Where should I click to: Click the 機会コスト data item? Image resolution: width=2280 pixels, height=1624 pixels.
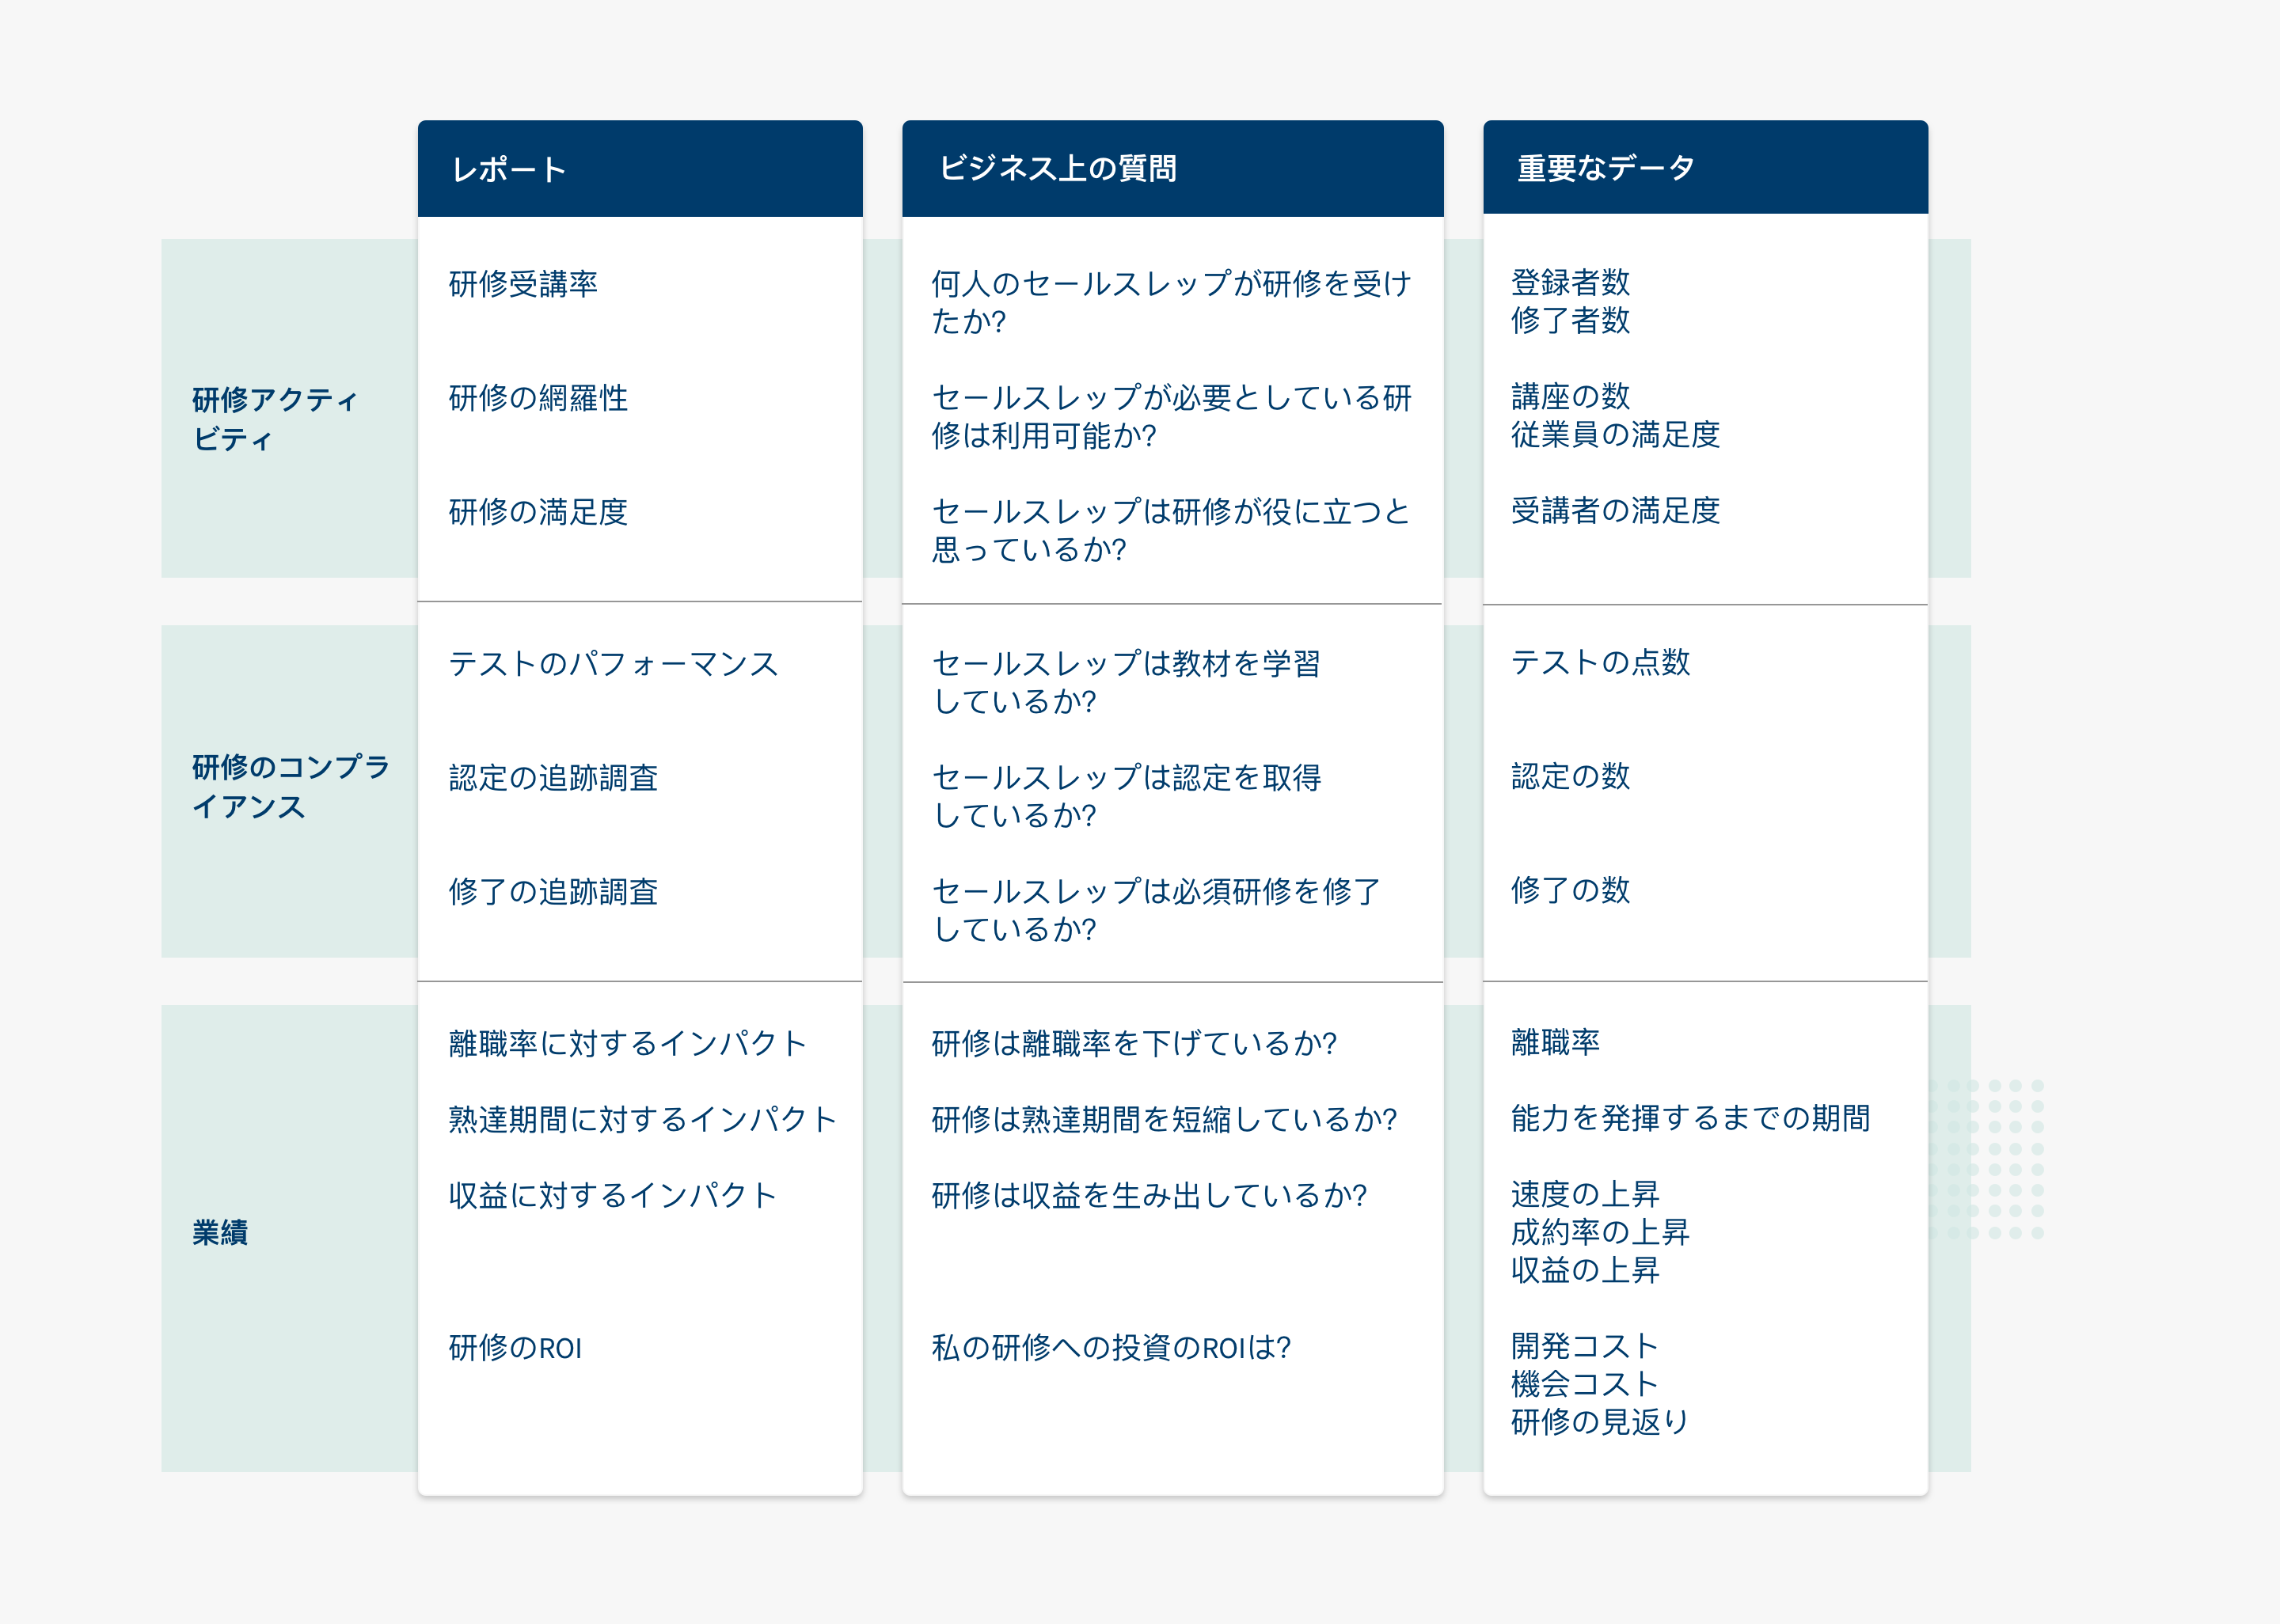click(x=1586, y=1384)
